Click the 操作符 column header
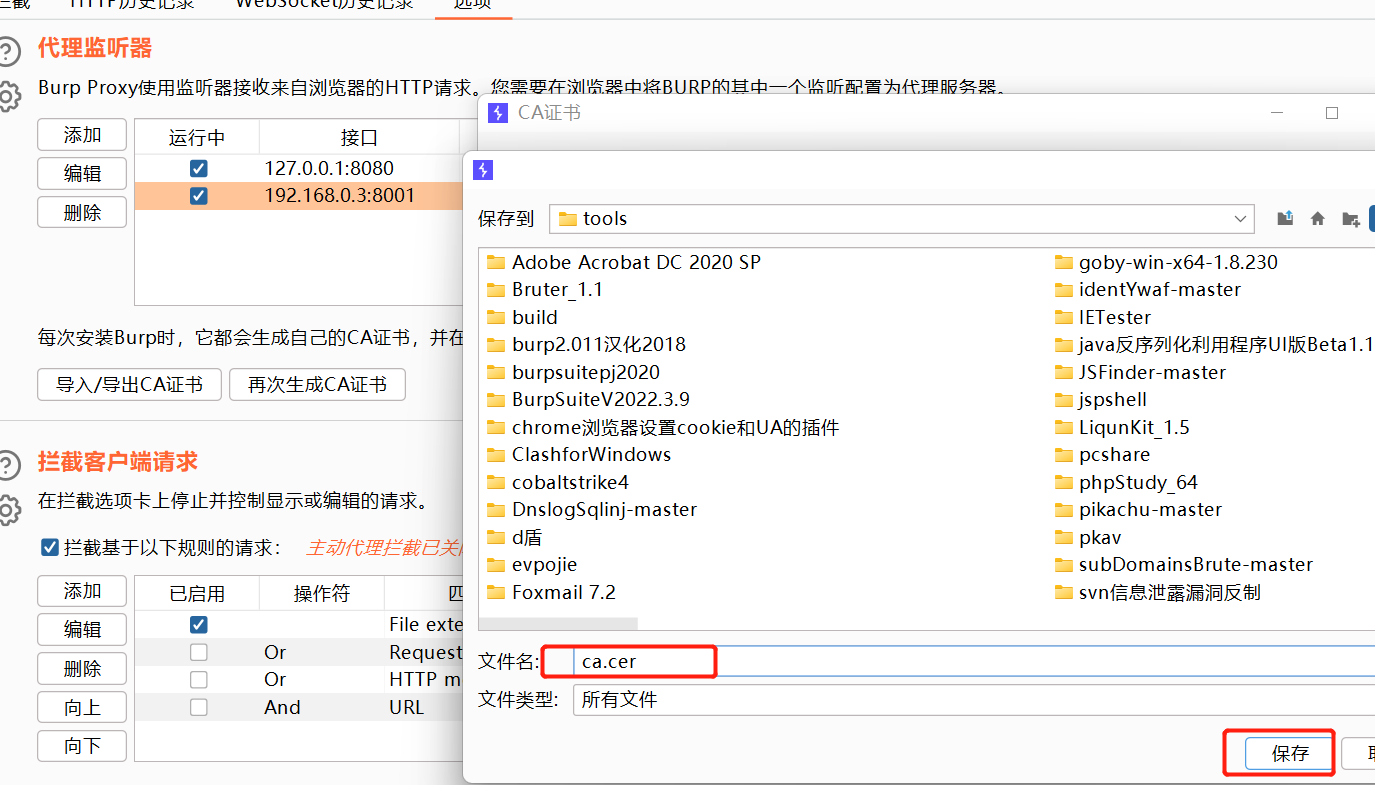 tap(322, 593)
